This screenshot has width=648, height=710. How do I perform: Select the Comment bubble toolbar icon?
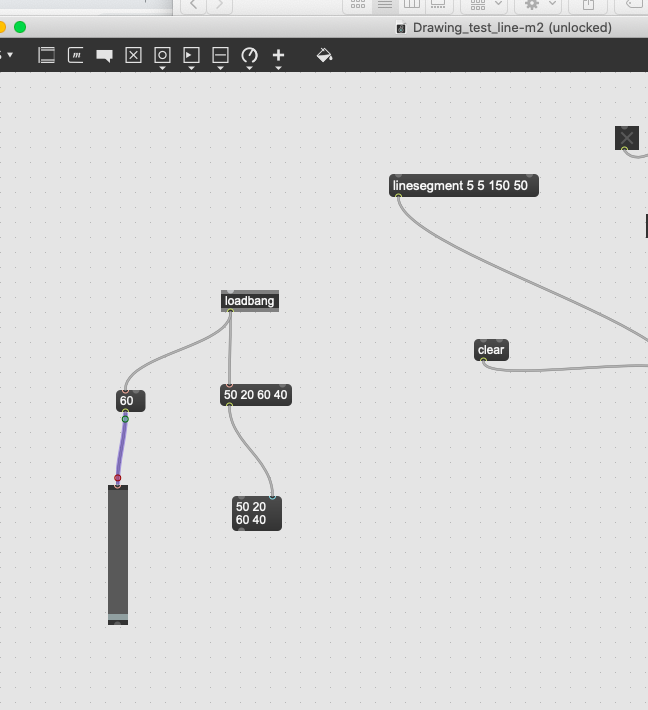(104, 56)
